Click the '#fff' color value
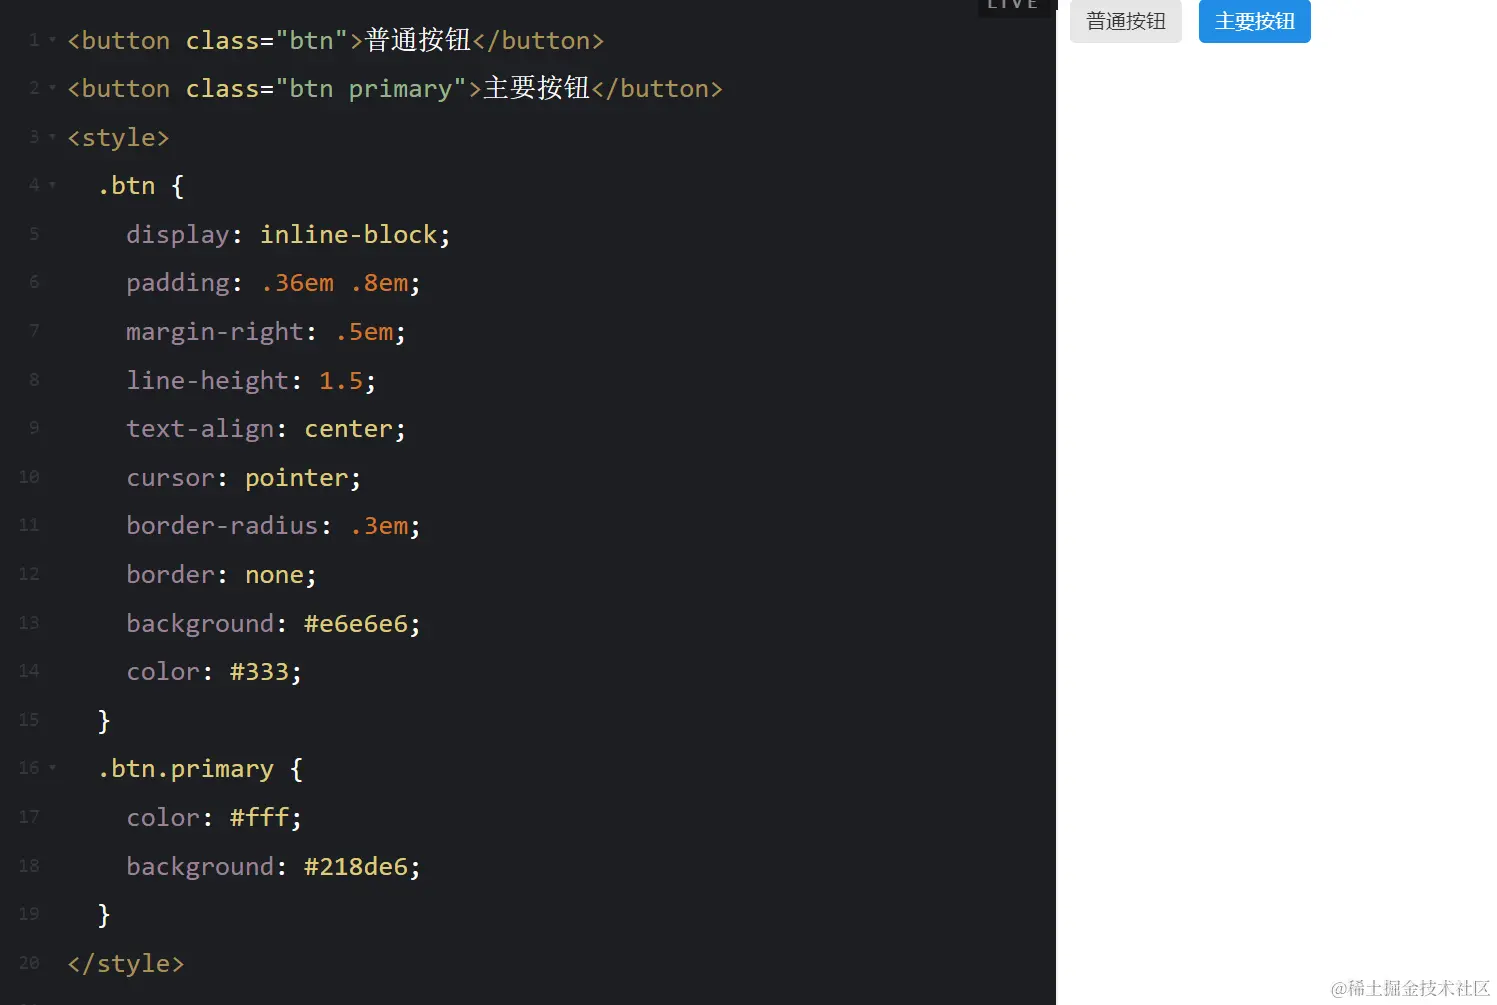 259,817
